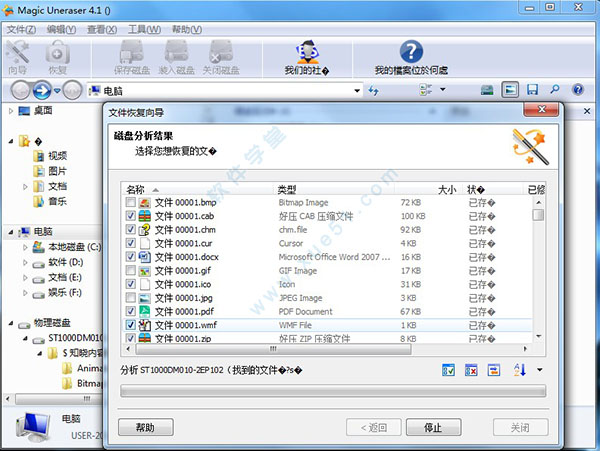Open the 我们的社区 community icon
The width and height of the screenshot is (600, 451).
point(307,57)
